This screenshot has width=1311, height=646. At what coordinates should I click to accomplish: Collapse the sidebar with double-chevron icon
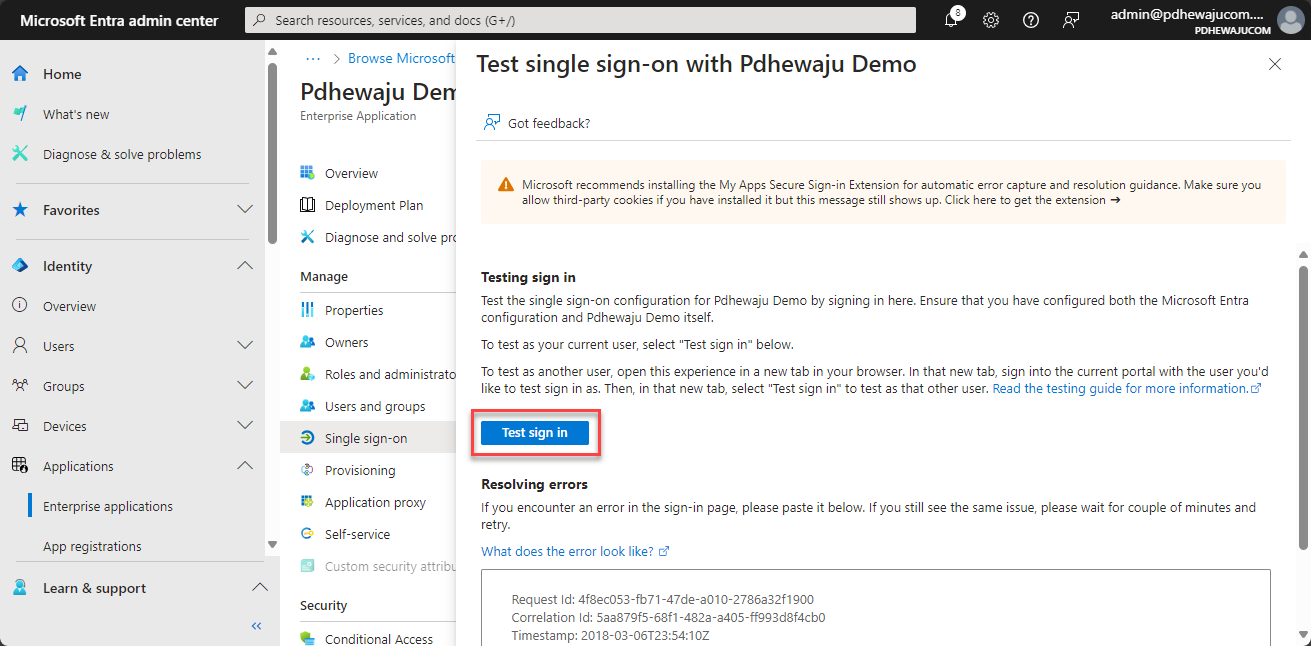pyautogui.click(x=256, y=626)
